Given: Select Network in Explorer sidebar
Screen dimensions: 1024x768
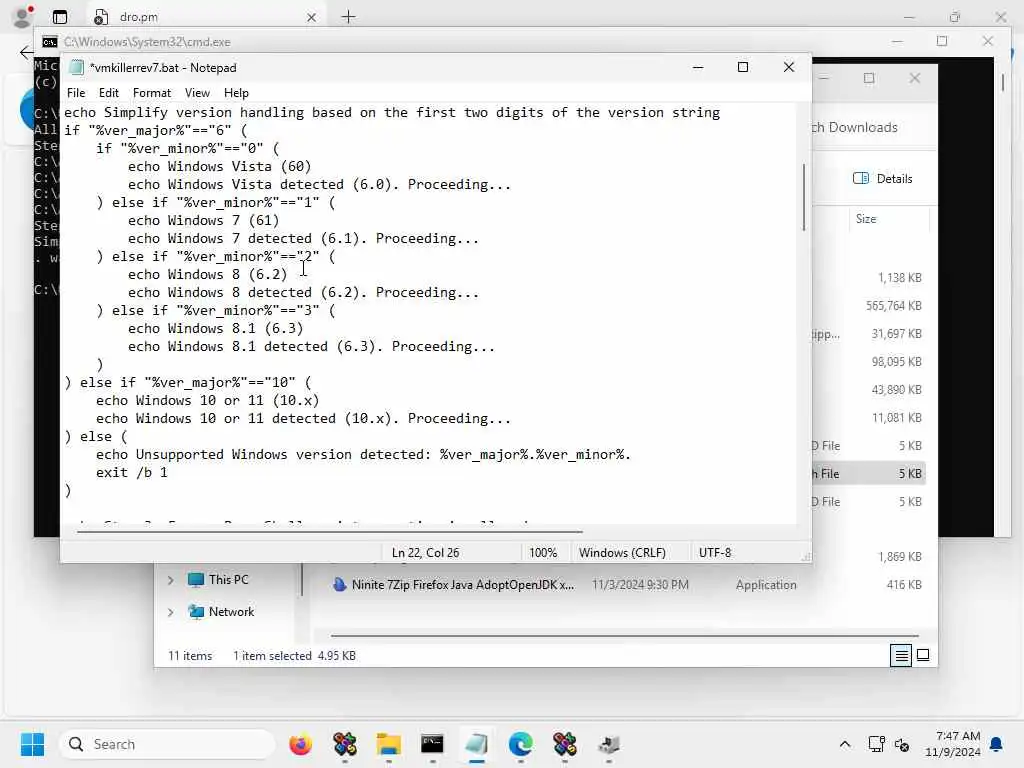Looking at the screenshot, I should [231, 612].
